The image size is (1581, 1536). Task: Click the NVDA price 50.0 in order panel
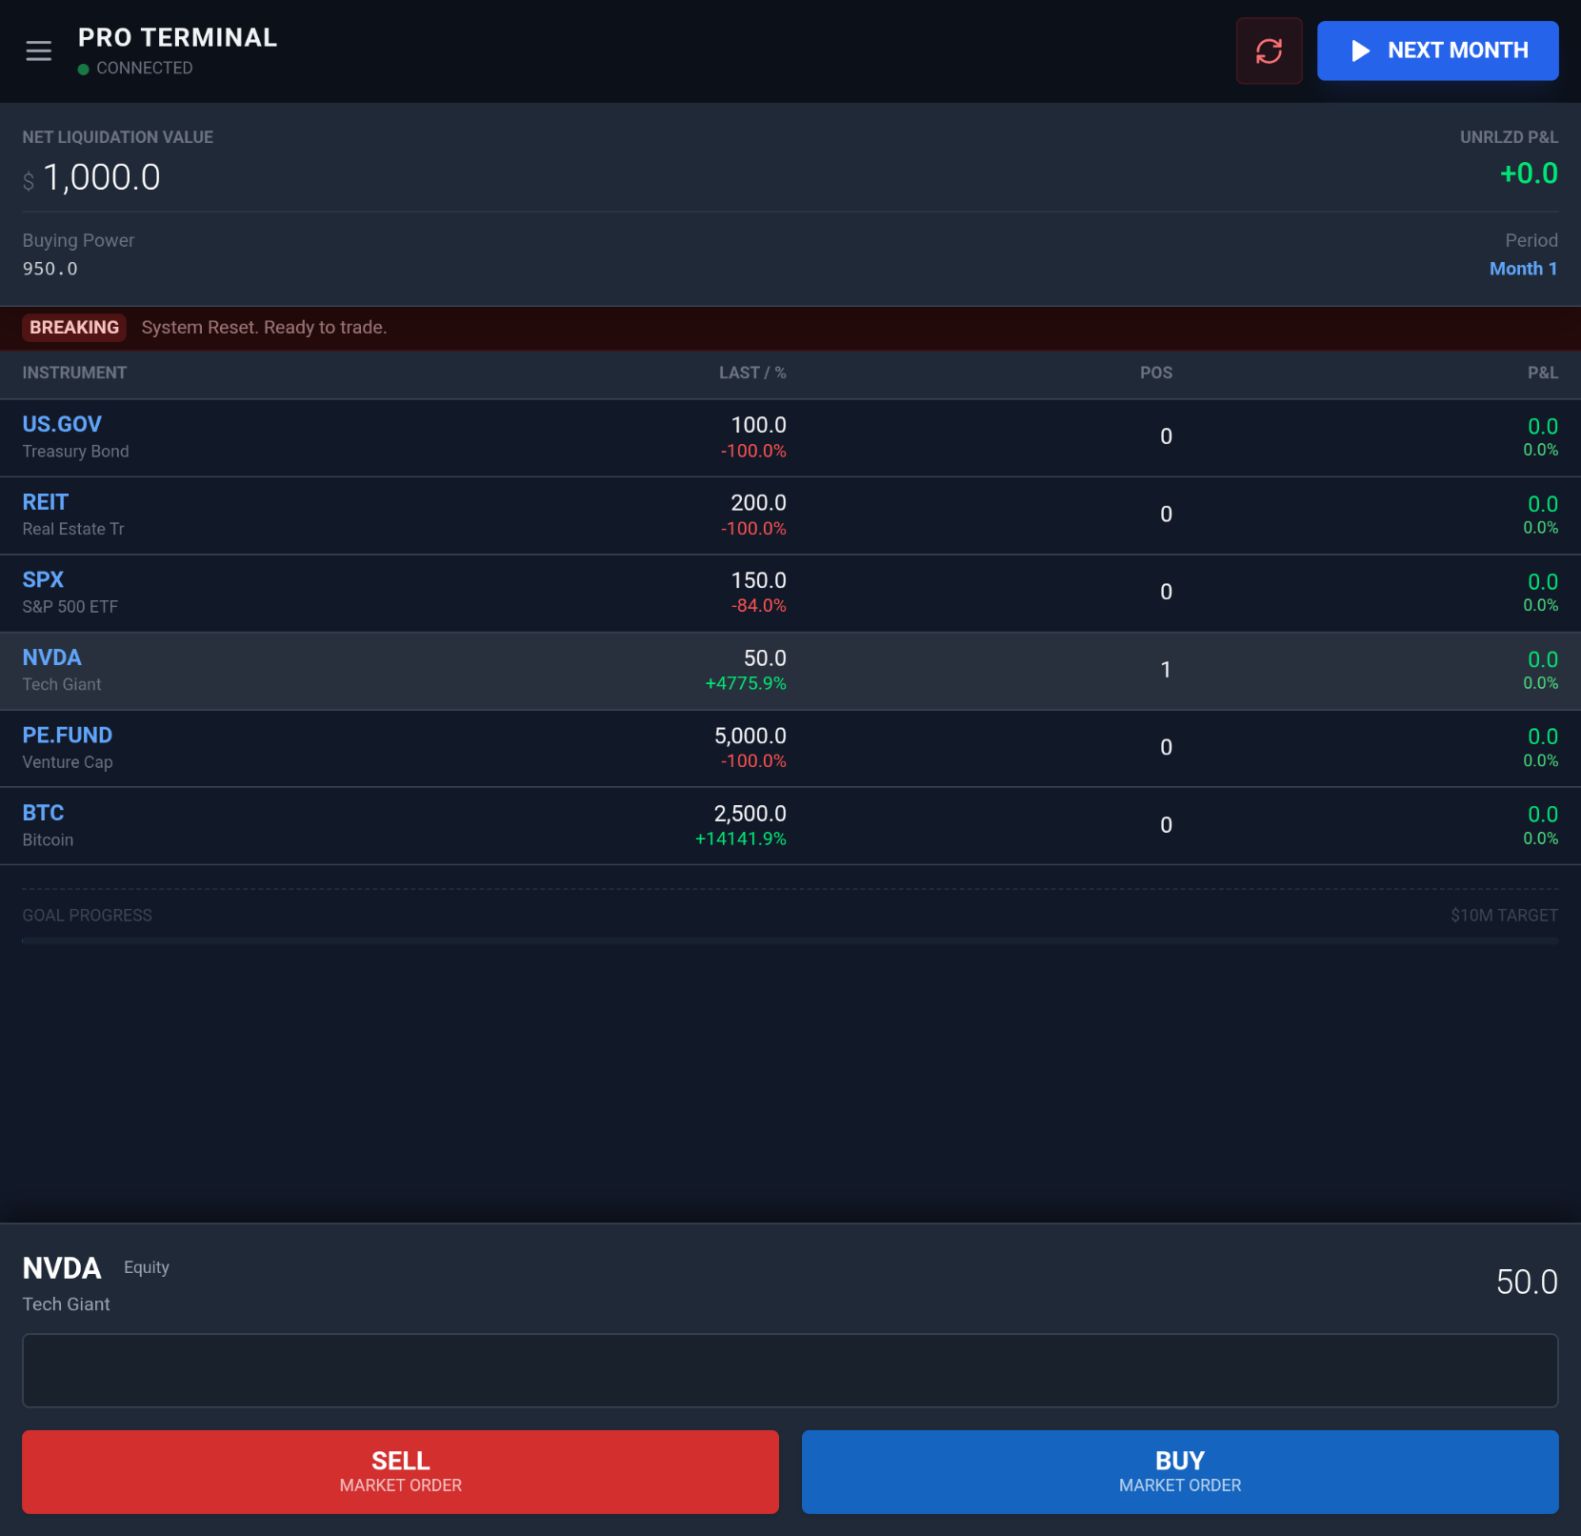1526,1282
